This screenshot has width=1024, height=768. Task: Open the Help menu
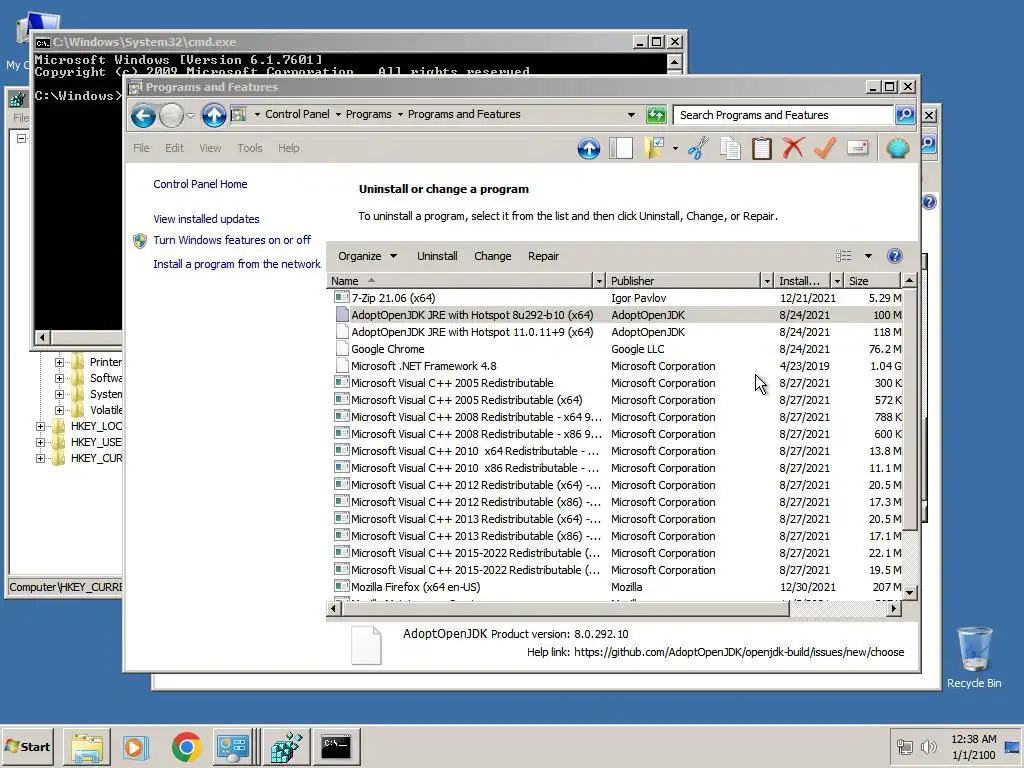coord(288,148)
